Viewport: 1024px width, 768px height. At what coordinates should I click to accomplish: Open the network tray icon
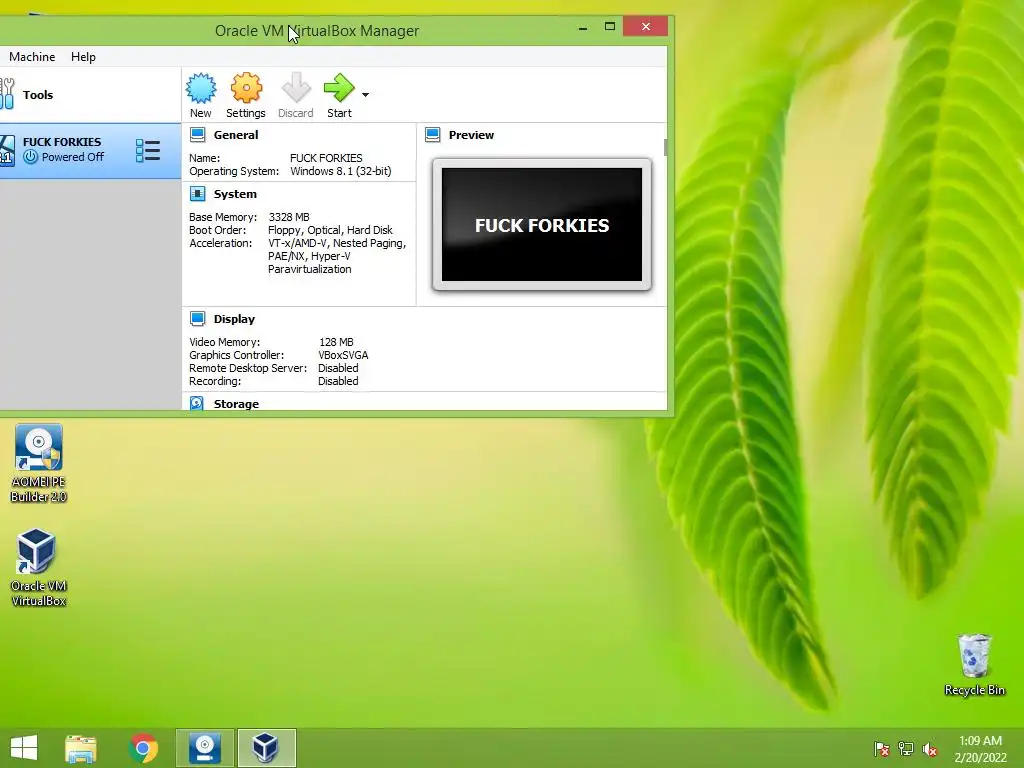coord(906,748)
